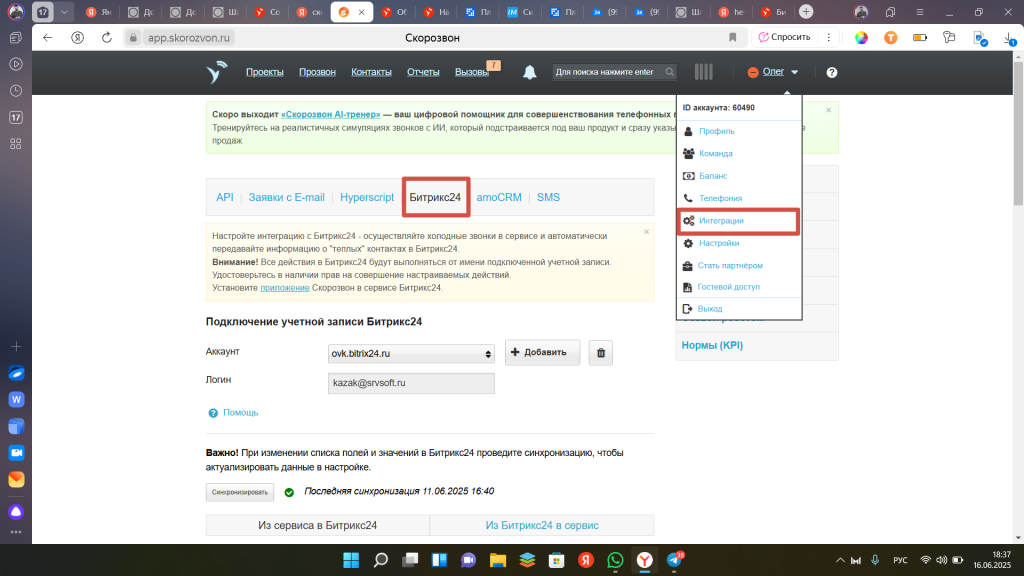Image resolution: width=1024 pixels, height=576 pixels.
Task: Click the Добавить button
Action: 542,353
